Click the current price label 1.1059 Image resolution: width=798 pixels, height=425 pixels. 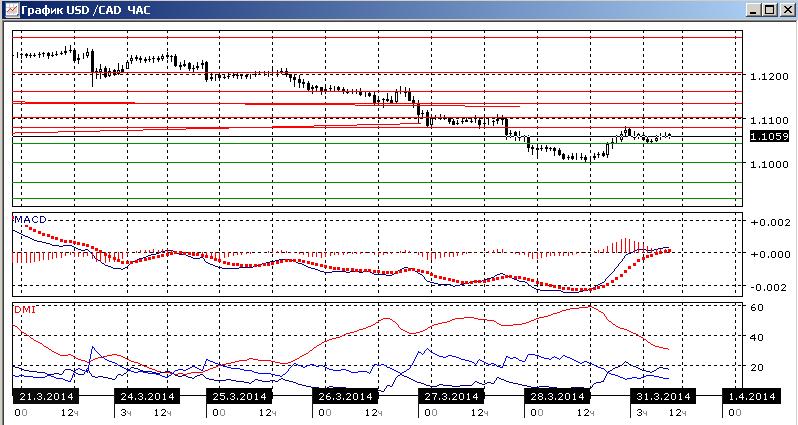pyautogui.click(x=769, y=136)
